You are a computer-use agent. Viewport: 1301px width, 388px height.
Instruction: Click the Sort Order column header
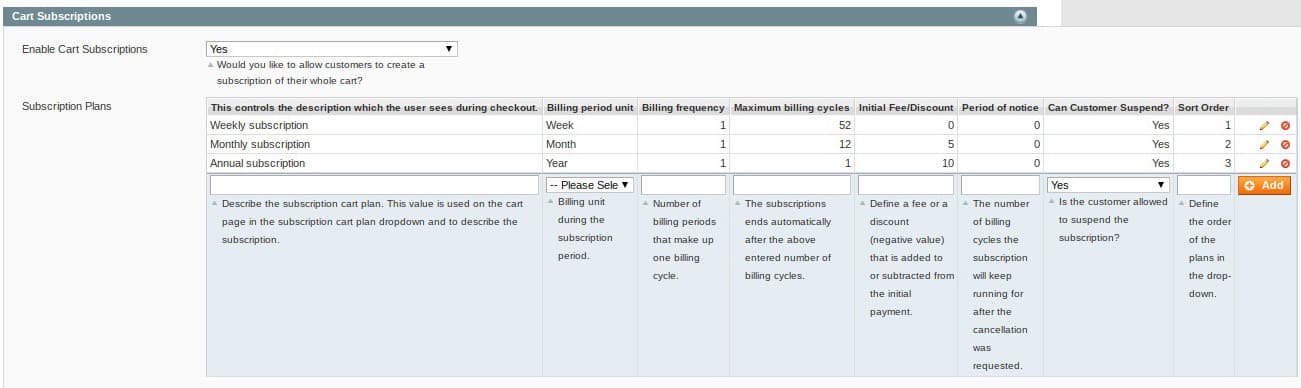tap(1203, 107)
